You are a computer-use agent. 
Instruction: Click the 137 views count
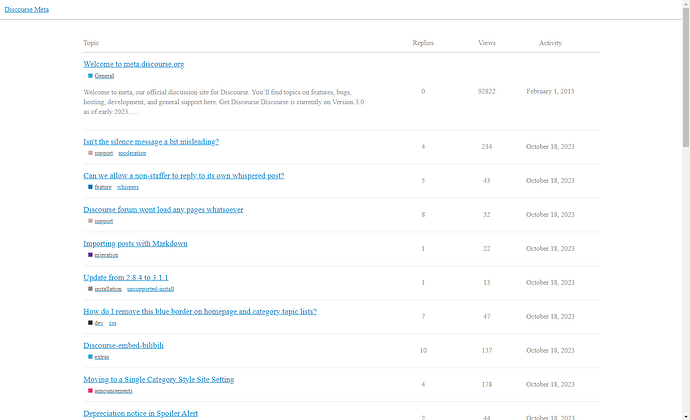click(x=487, y=350)
